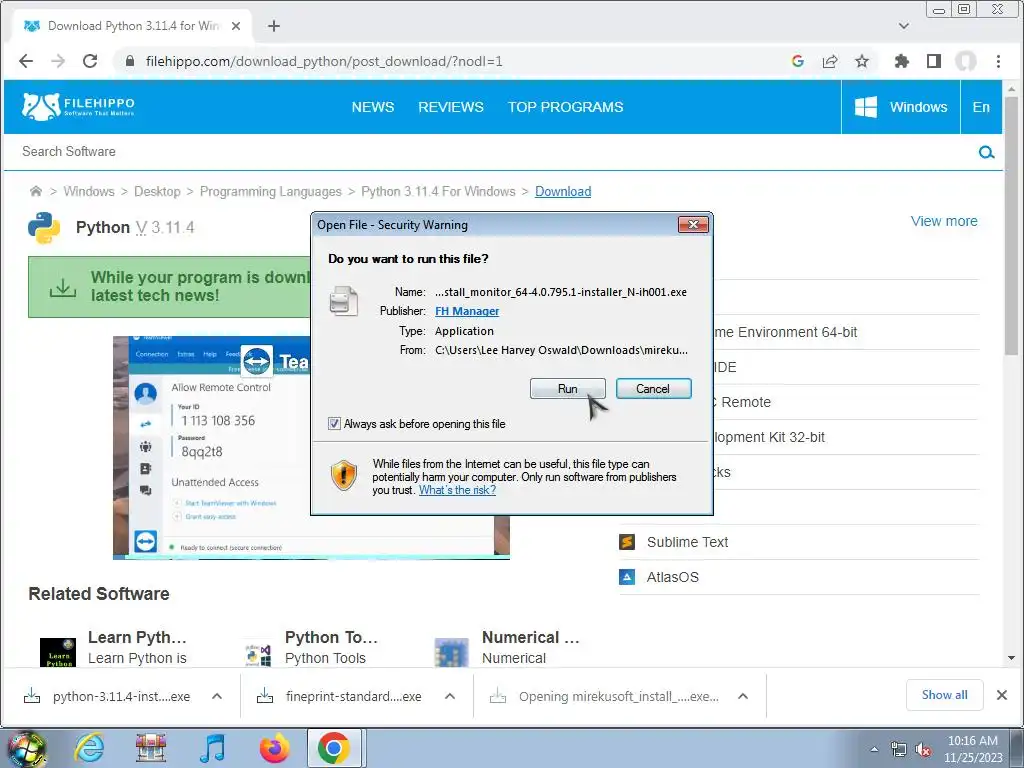Open the TOP PROGRAMS section

tap(566, 107)
